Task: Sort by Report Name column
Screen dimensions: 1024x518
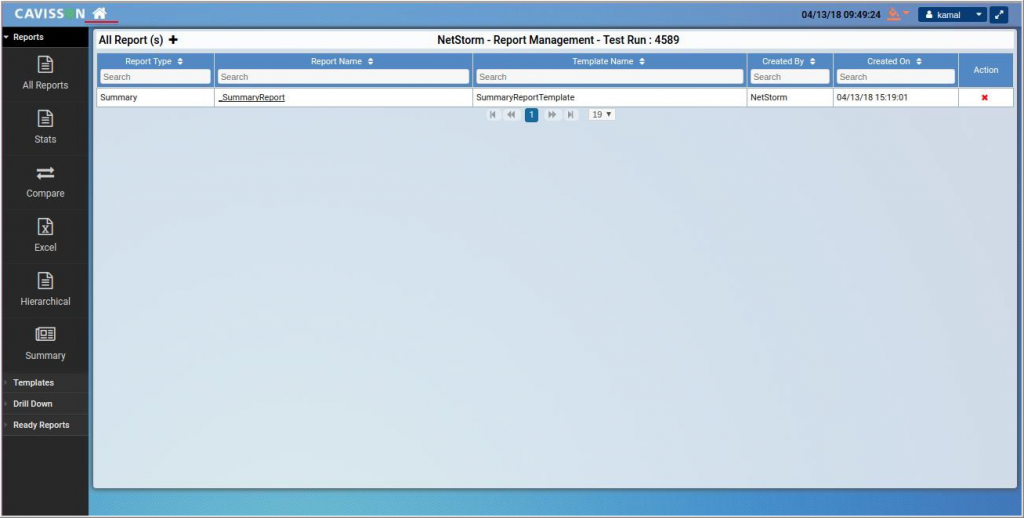Action: [371, 61]
